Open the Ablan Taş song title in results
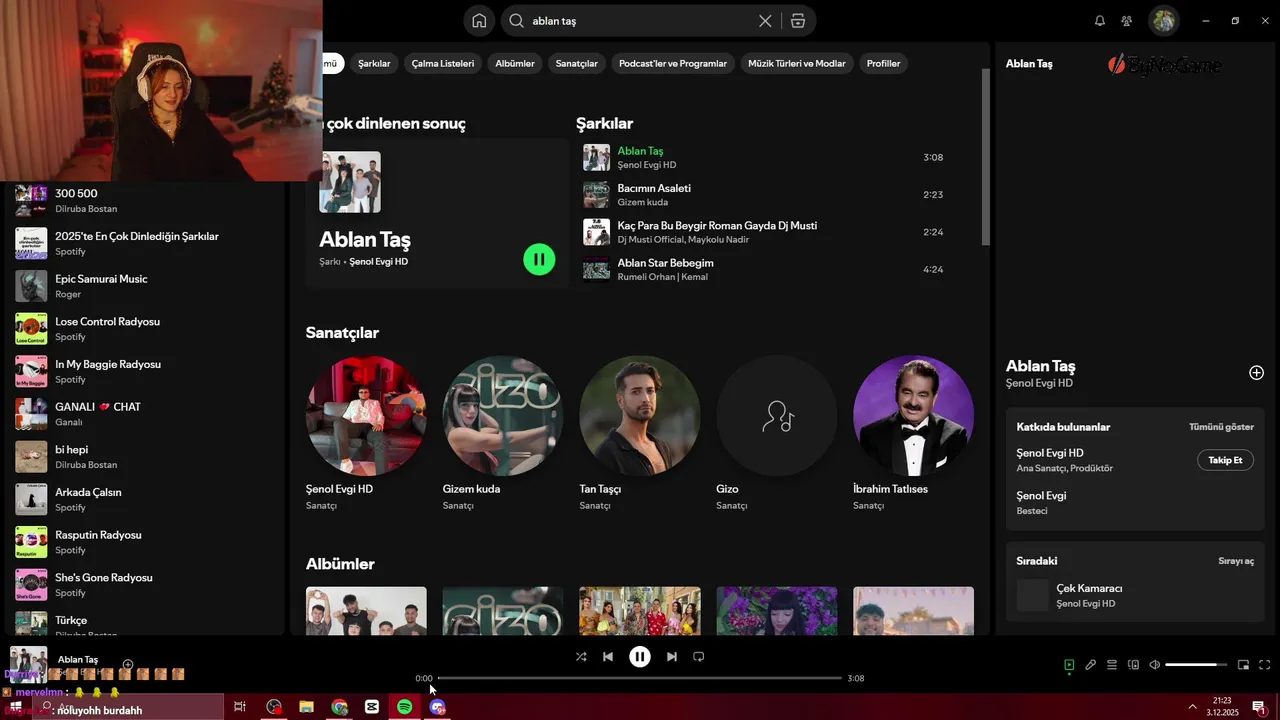 [x=640, y=151]
